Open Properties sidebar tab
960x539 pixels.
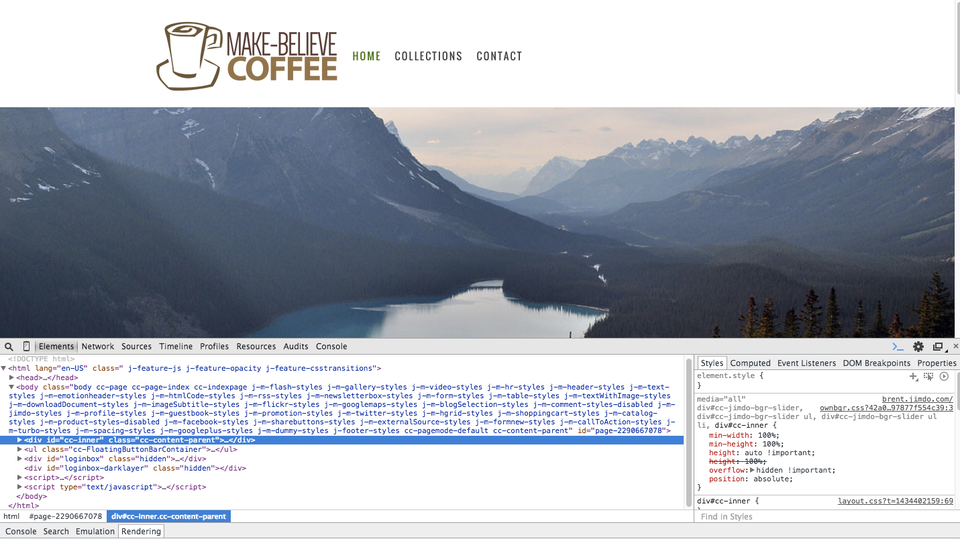[936, 363]
